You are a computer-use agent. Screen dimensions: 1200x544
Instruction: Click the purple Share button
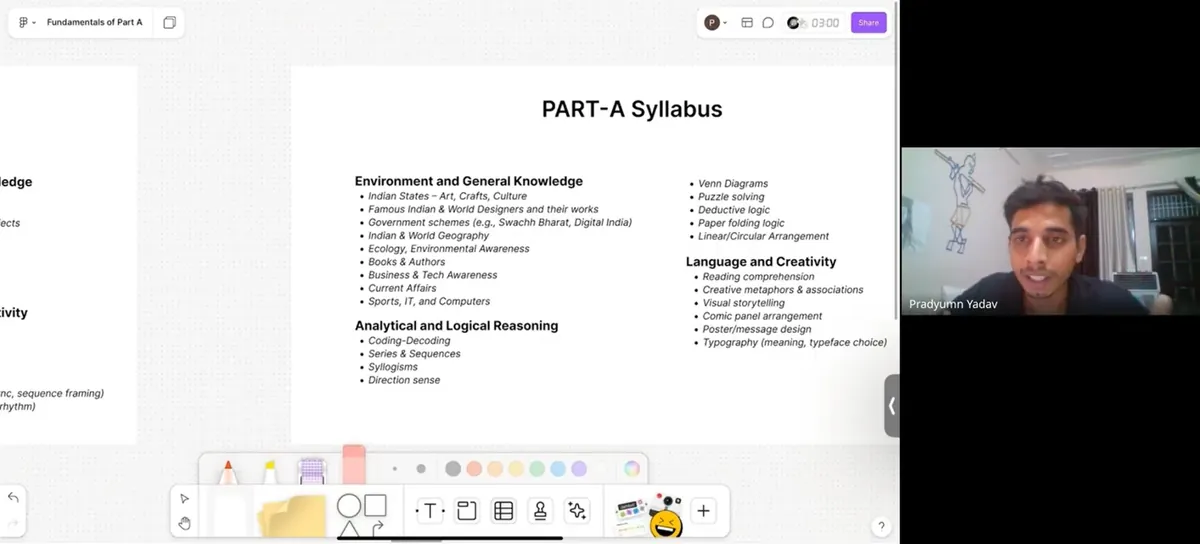(868, 22)
